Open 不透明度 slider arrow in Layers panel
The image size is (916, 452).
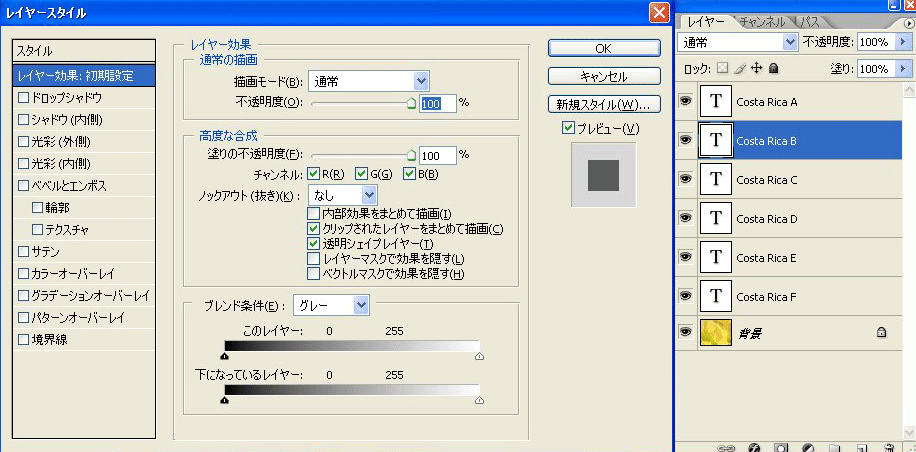pos(903,42)
